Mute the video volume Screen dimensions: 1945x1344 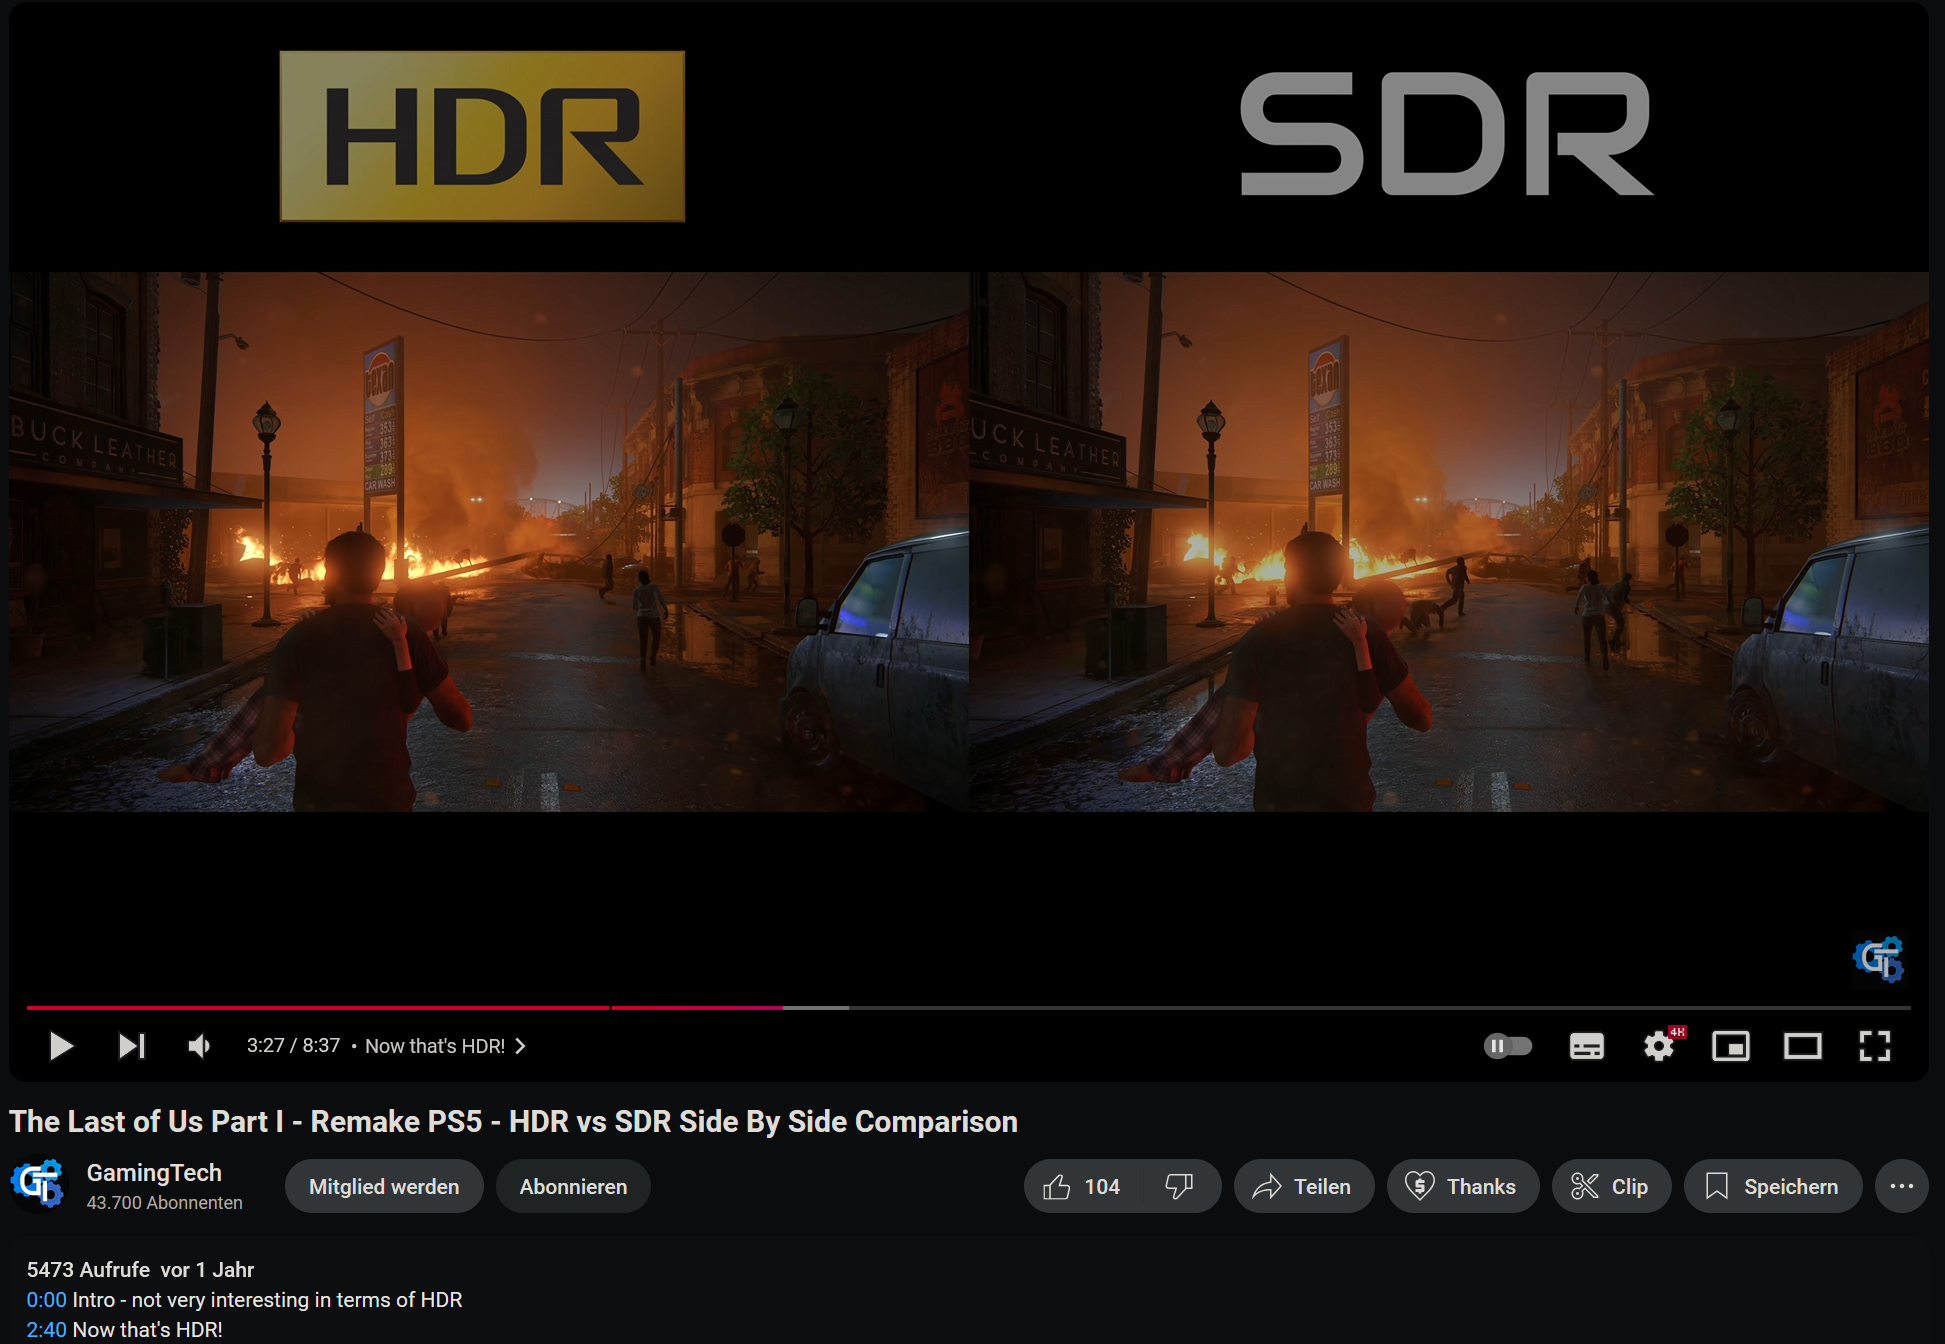point(198,1046)
